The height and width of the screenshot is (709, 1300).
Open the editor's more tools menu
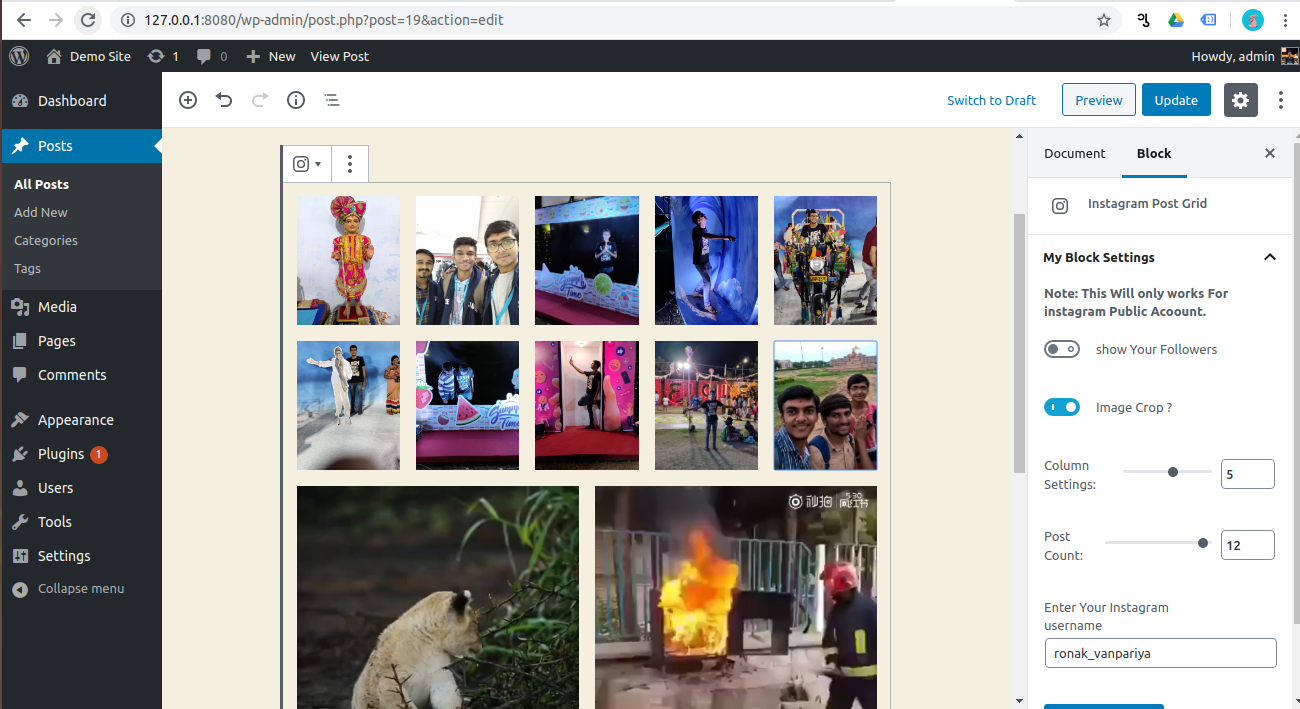point(1281,100)
